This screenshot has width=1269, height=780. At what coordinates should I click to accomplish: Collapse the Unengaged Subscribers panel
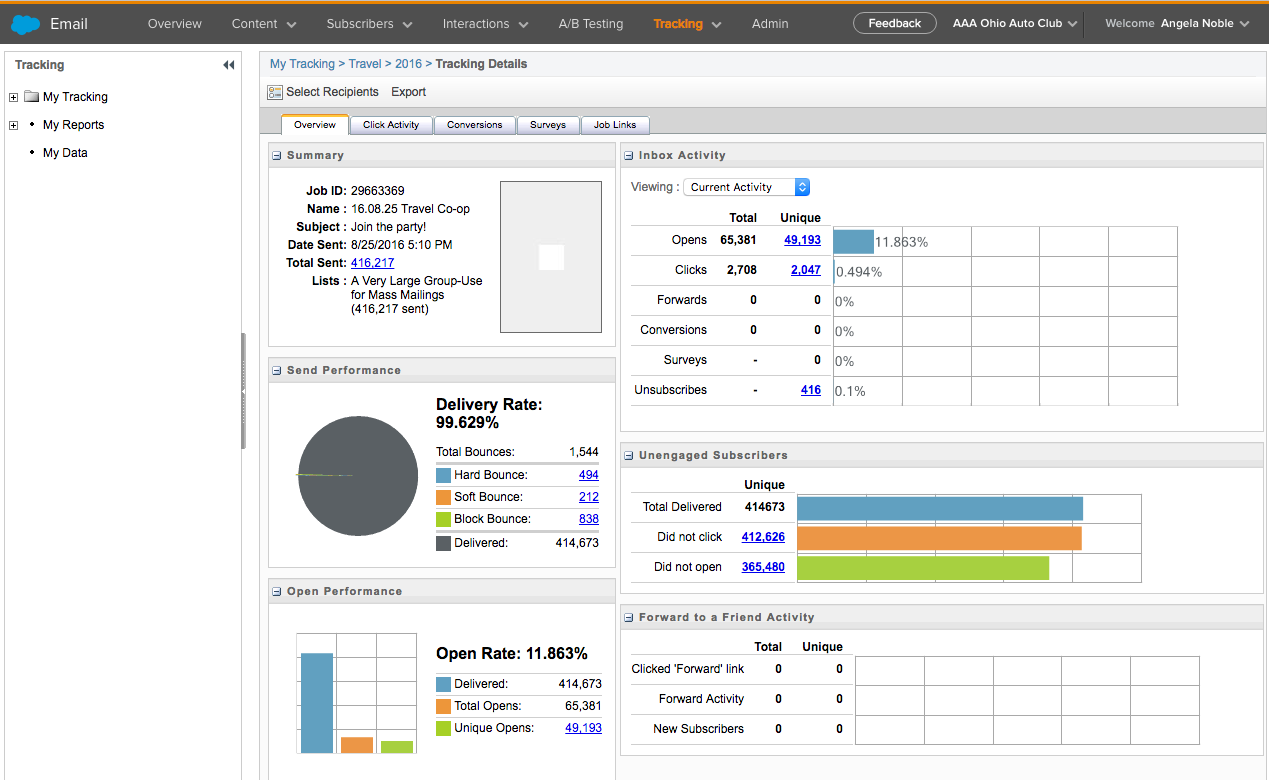[x=629, y=456]
